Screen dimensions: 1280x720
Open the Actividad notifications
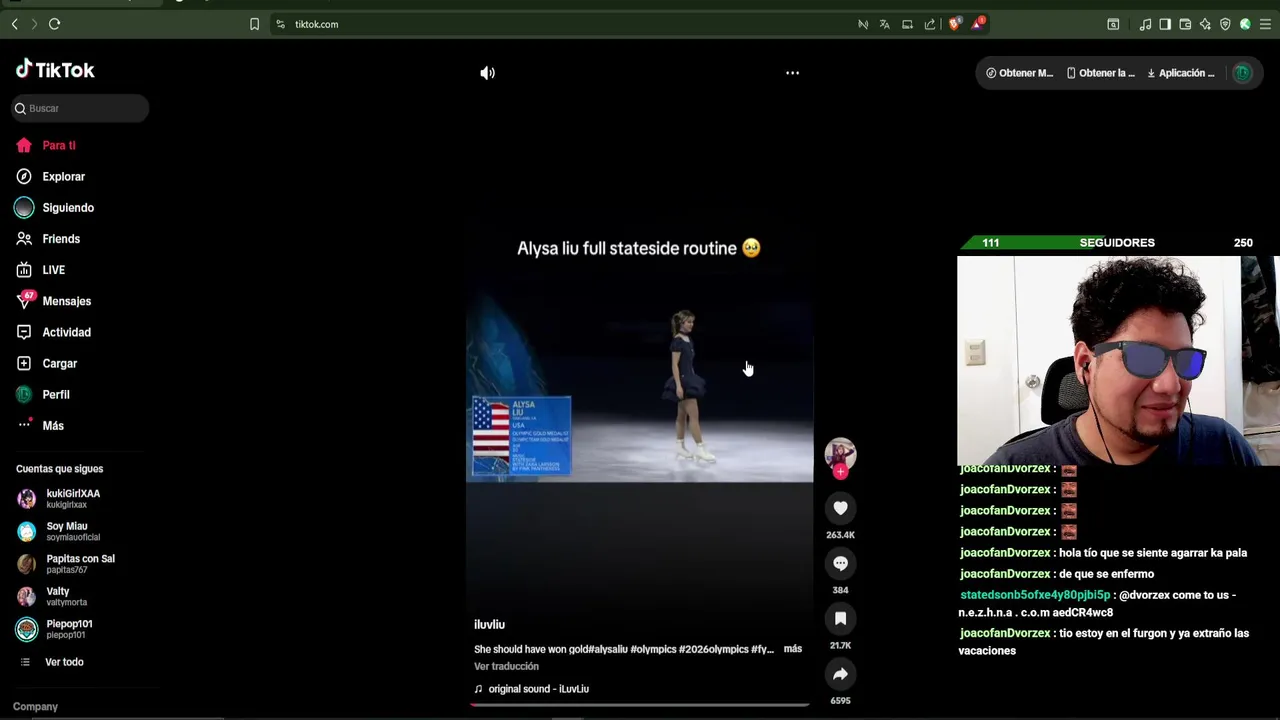[x=54, y=332]
